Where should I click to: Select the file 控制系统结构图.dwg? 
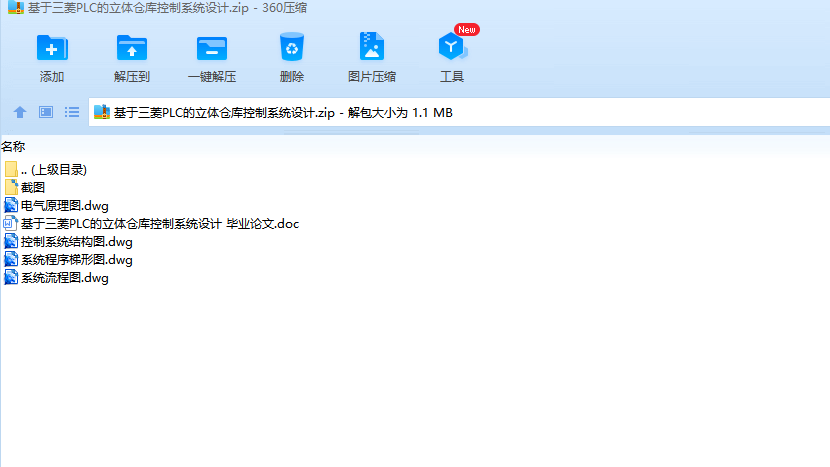pos(68,241)
